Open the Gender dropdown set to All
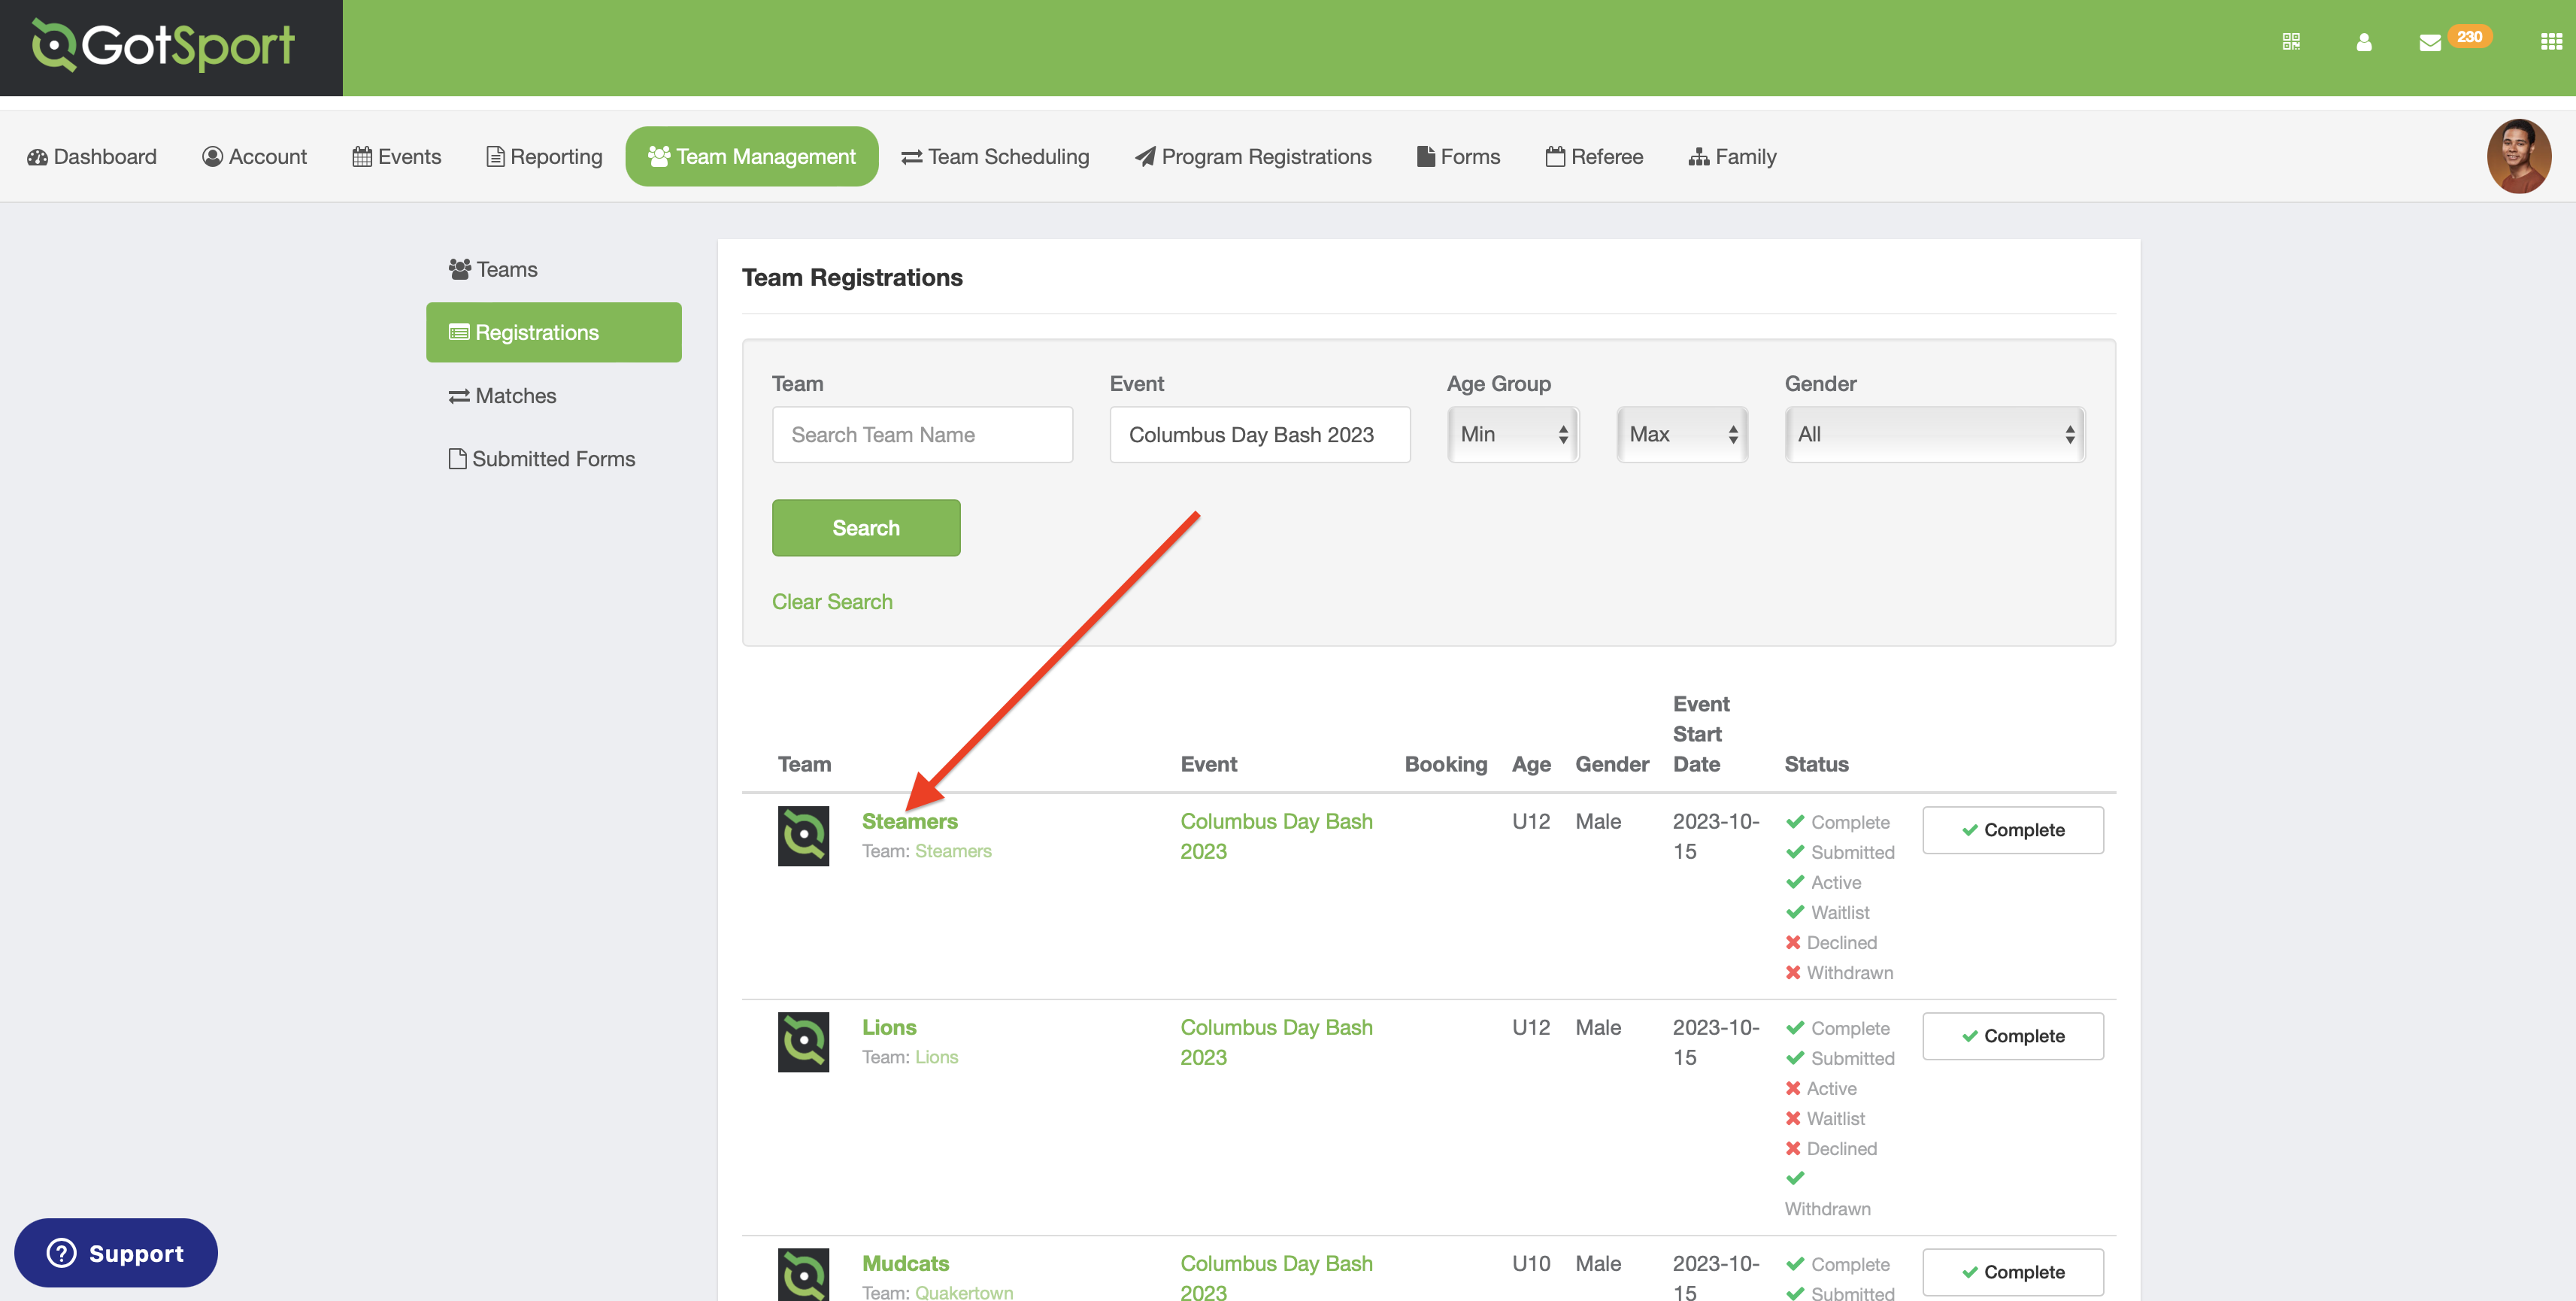2576x1301 pixels. (1935, 435)
